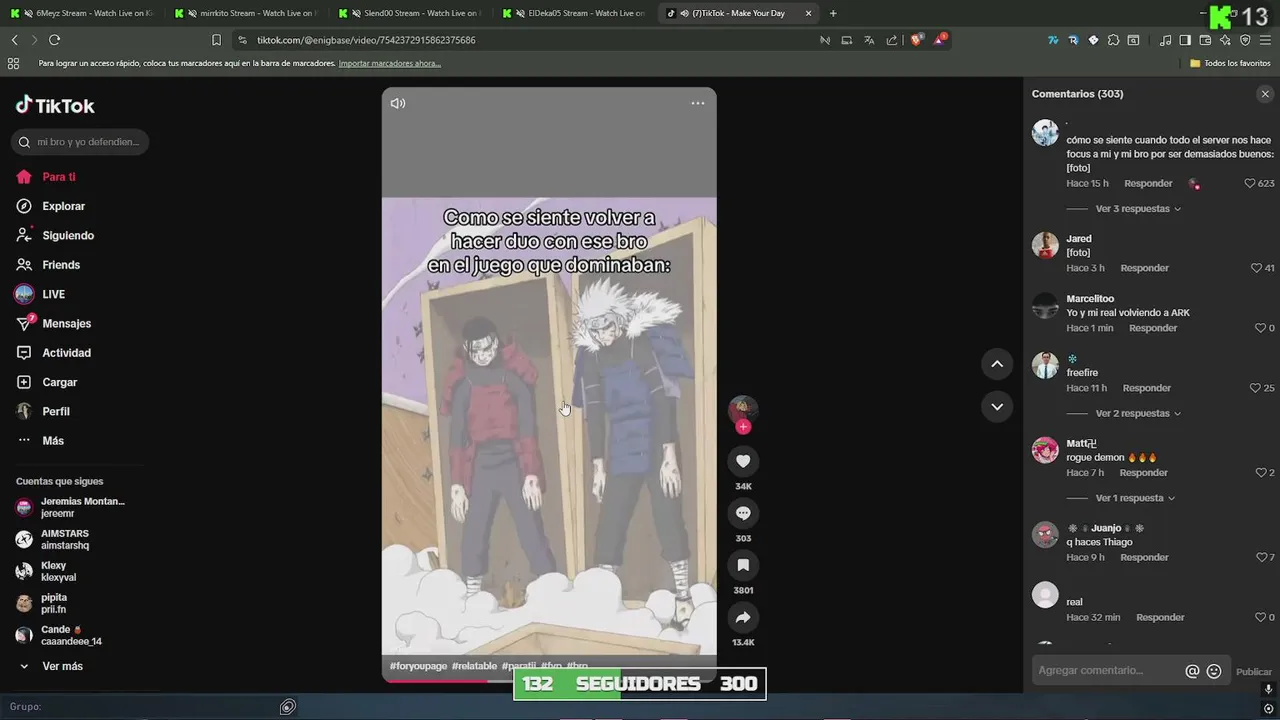Click the TikTok search field

(x=80, y=142)
